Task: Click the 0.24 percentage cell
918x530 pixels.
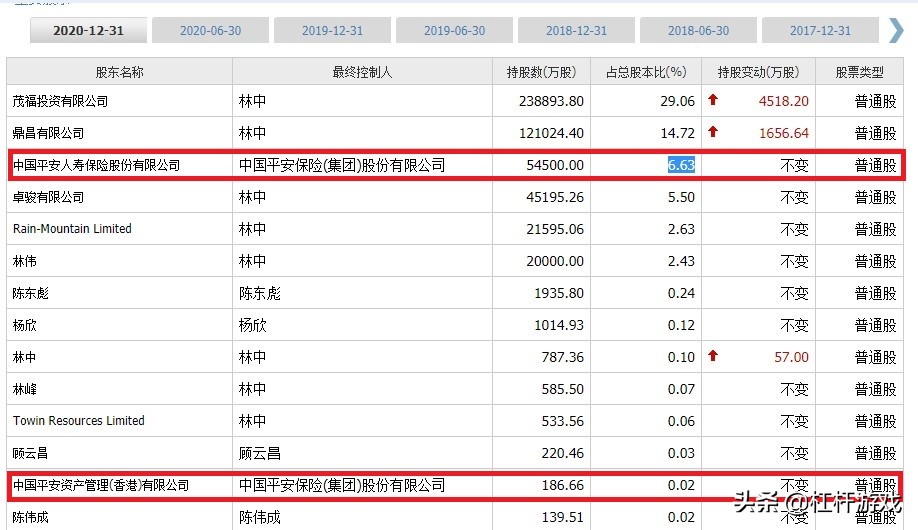Action: click(681, 293)
